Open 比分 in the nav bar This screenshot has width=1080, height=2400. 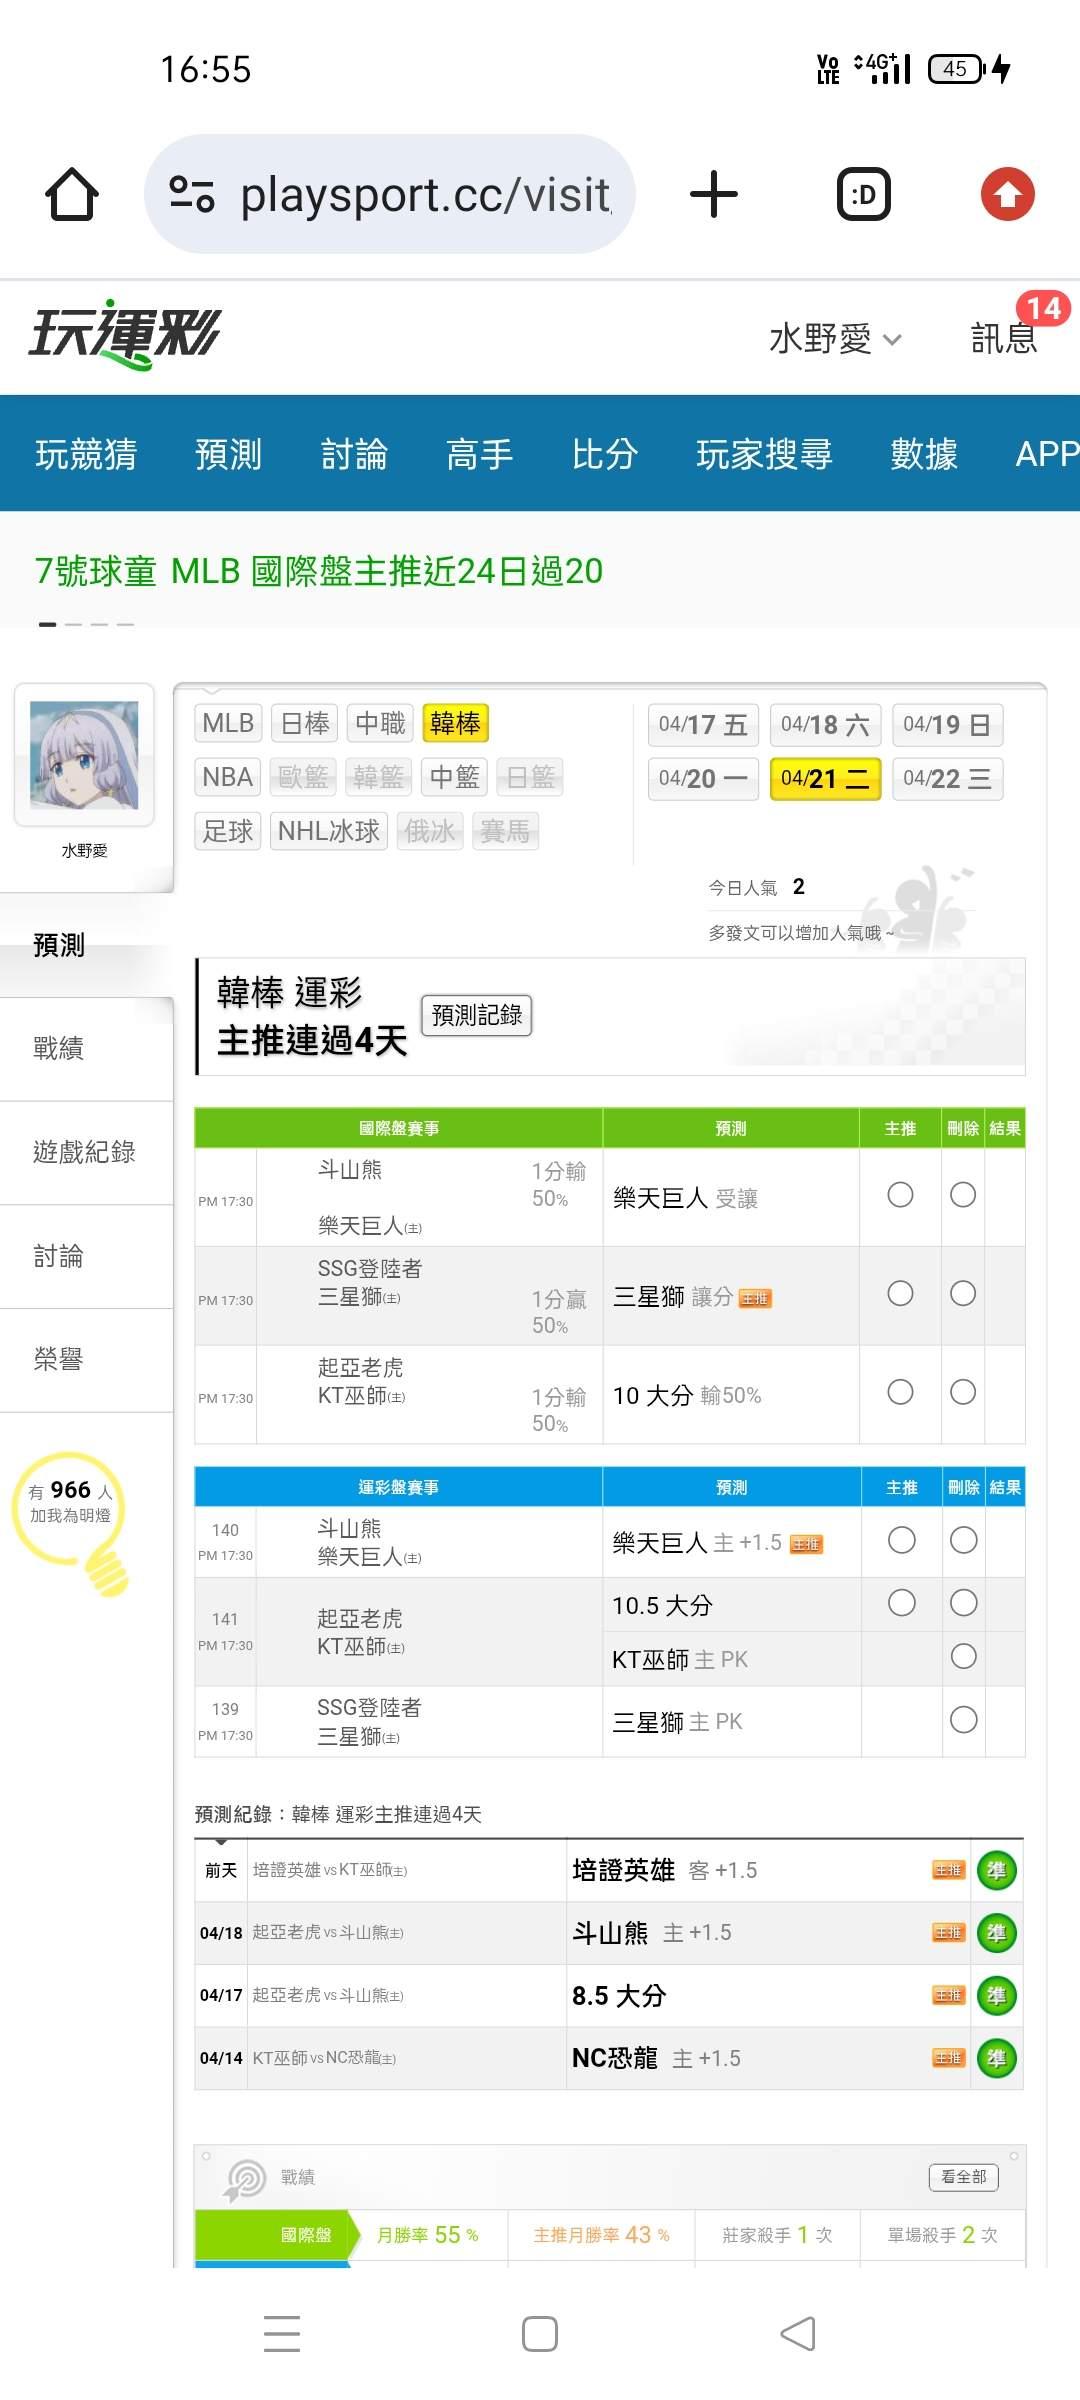605,454
